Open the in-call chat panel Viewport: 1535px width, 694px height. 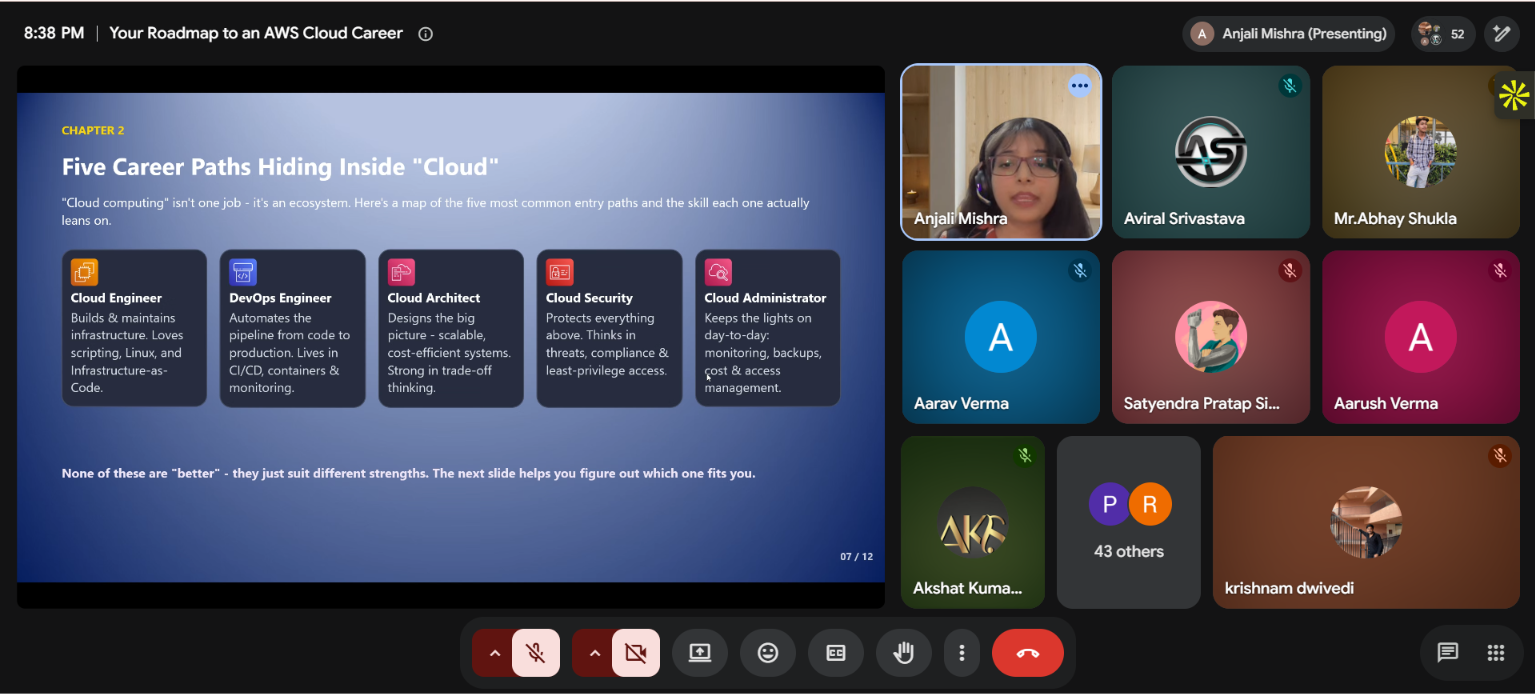click(x=1447, y=653)
